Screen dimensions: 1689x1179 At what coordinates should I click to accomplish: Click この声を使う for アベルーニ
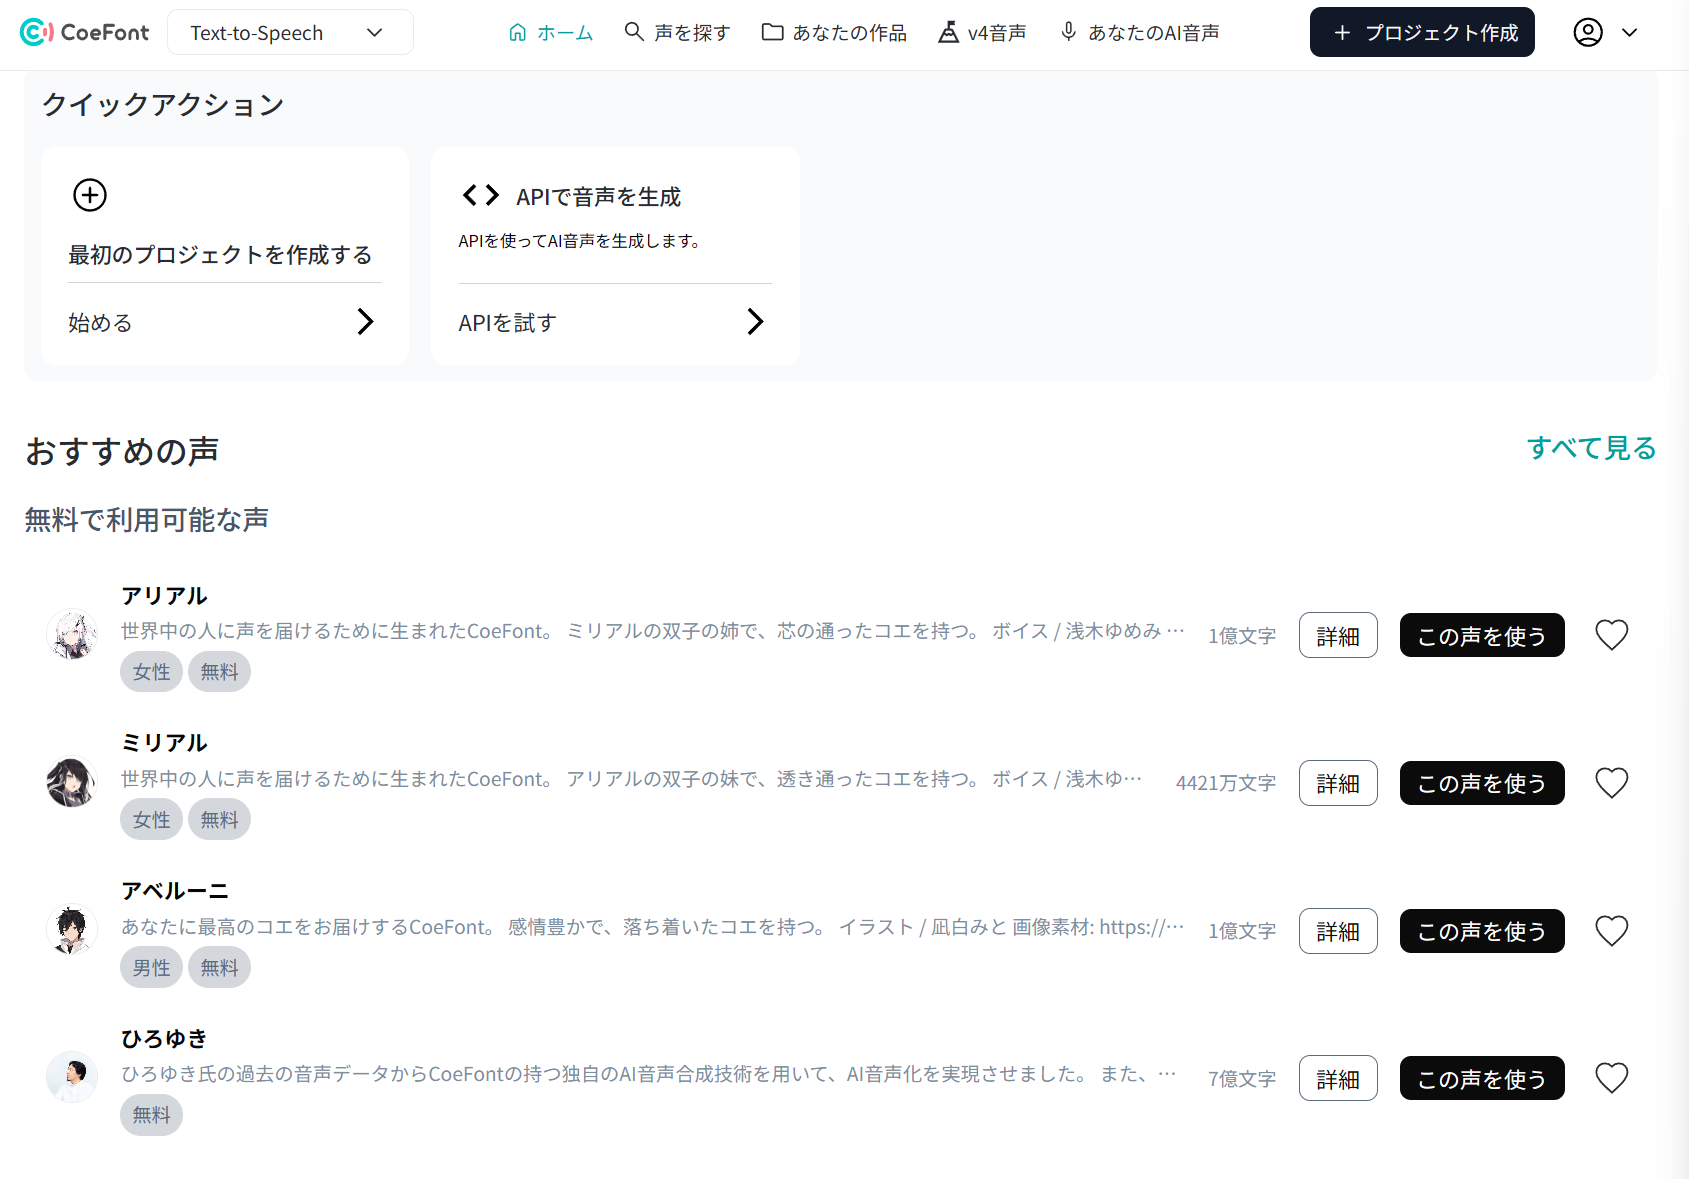tap(1482, 931)
